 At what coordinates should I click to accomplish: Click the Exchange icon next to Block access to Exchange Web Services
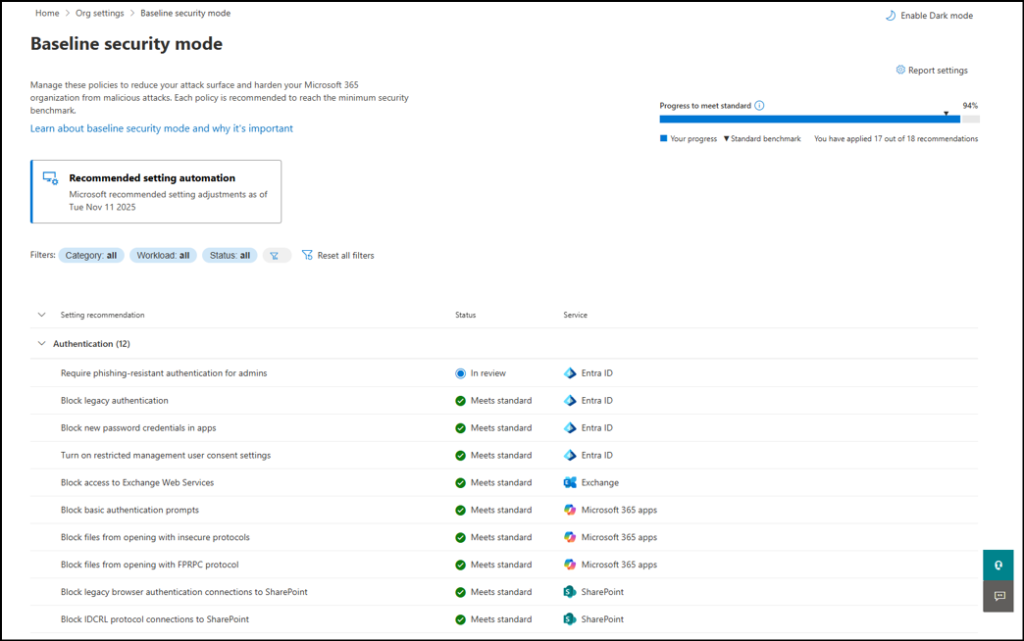pos(570,482)
